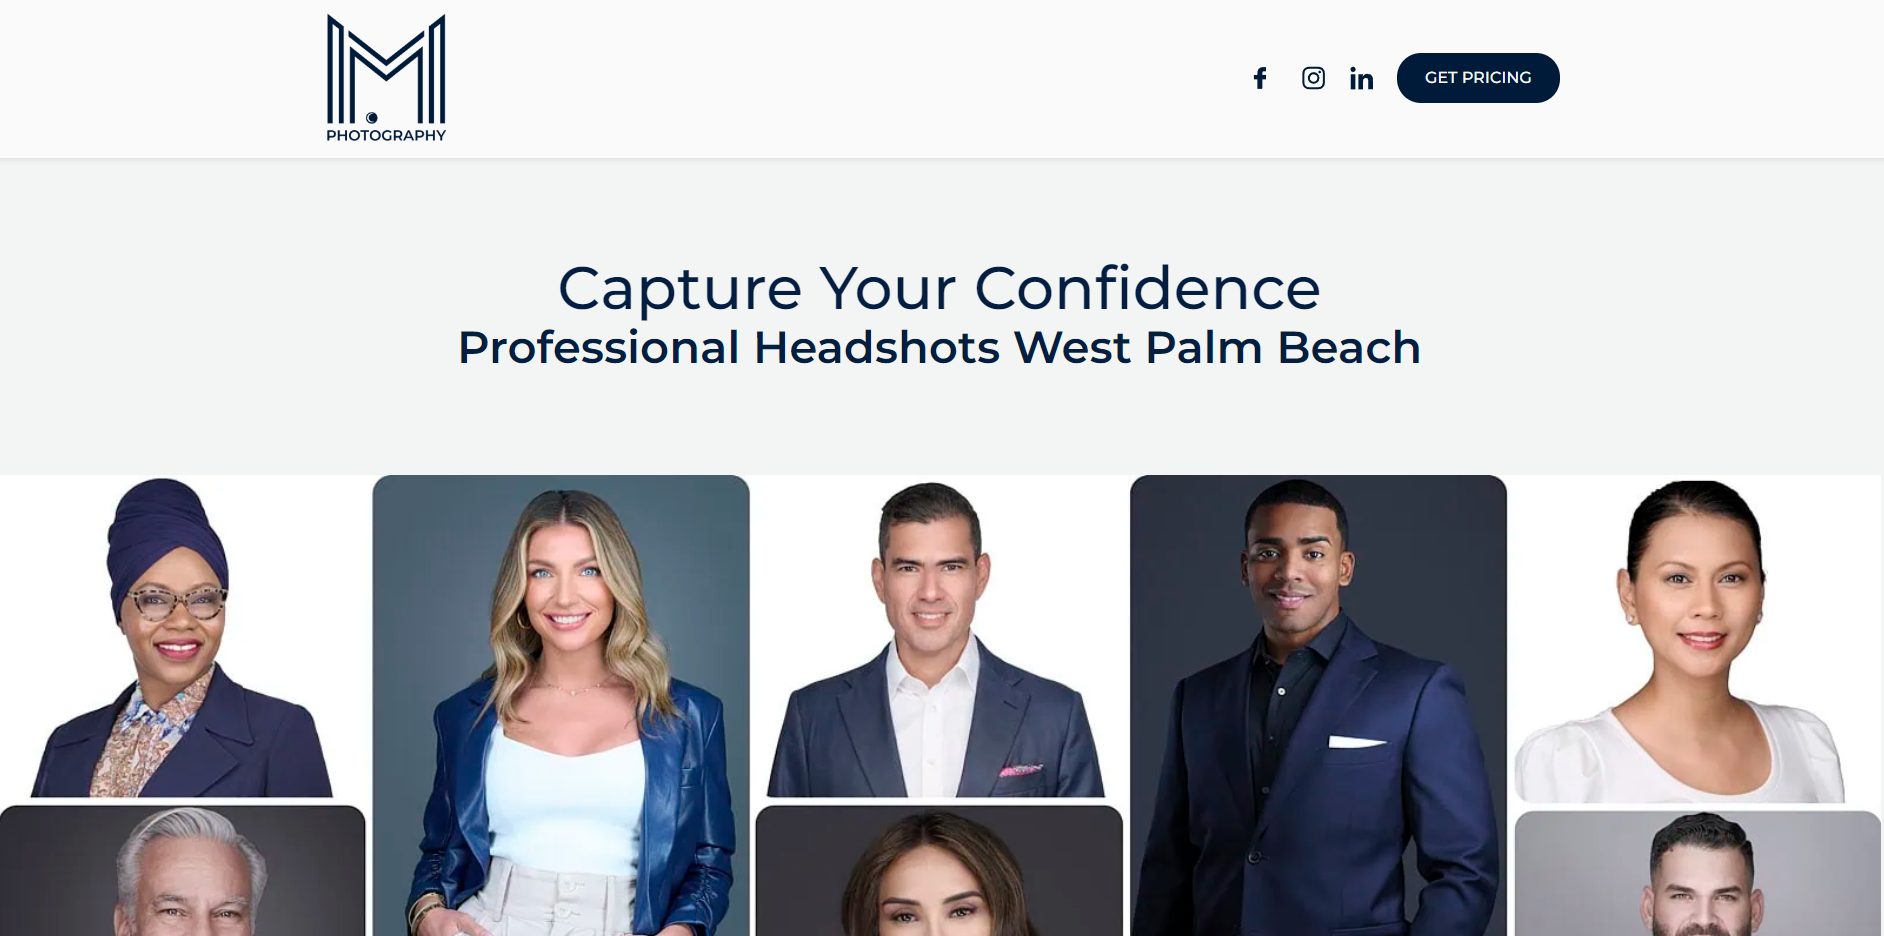Open headshot of woman in navy turban
Viewport: 1884px width, 936px height.
pyautogui.click(x=182, y=636)
